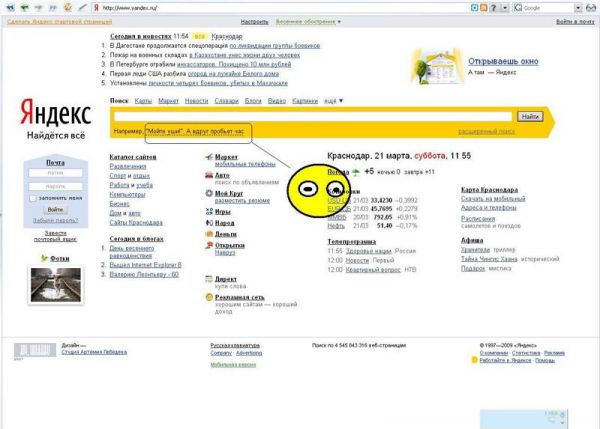Switch to the Новости search tab

point(196,101)
